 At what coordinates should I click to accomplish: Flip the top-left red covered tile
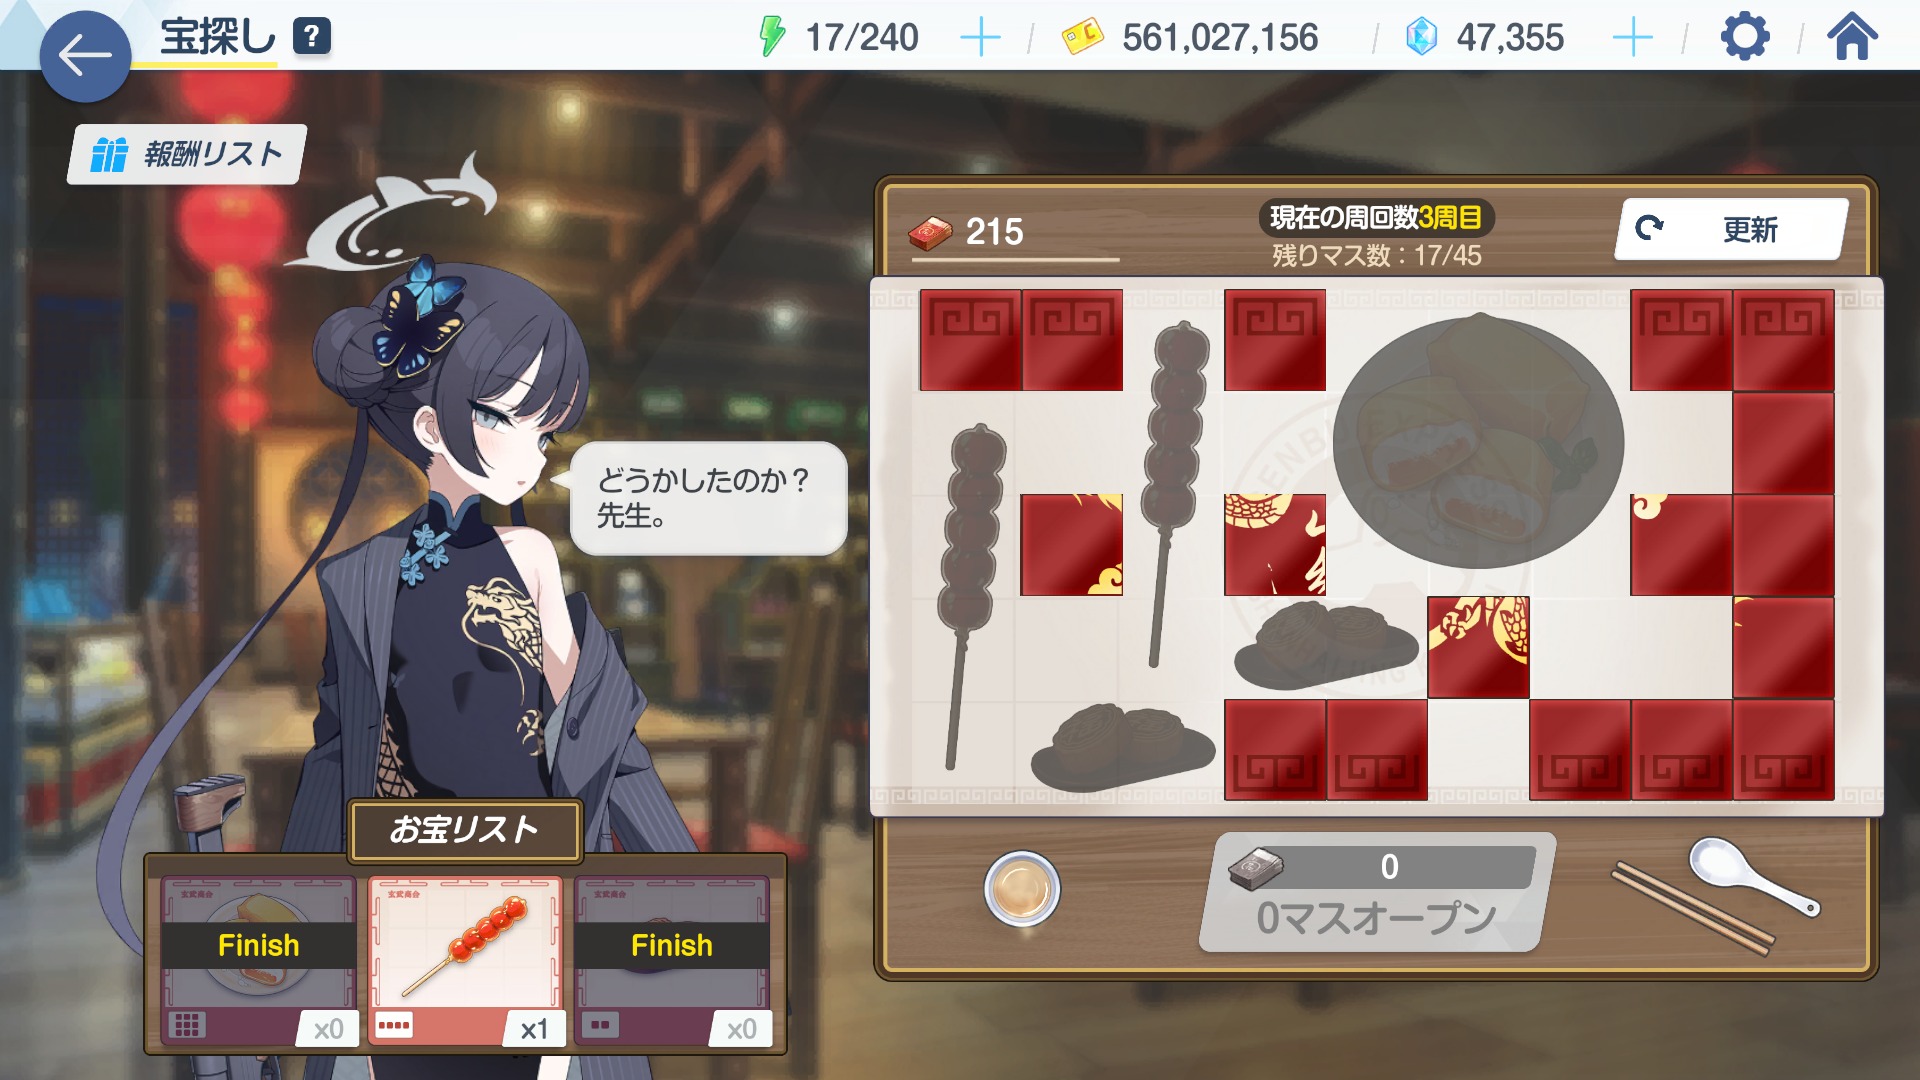[x=970, y=340]
